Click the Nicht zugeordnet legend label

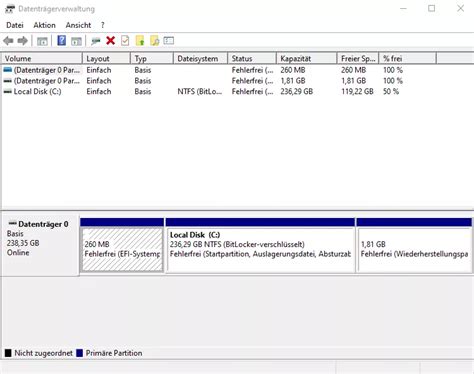[x=43, y=353]
